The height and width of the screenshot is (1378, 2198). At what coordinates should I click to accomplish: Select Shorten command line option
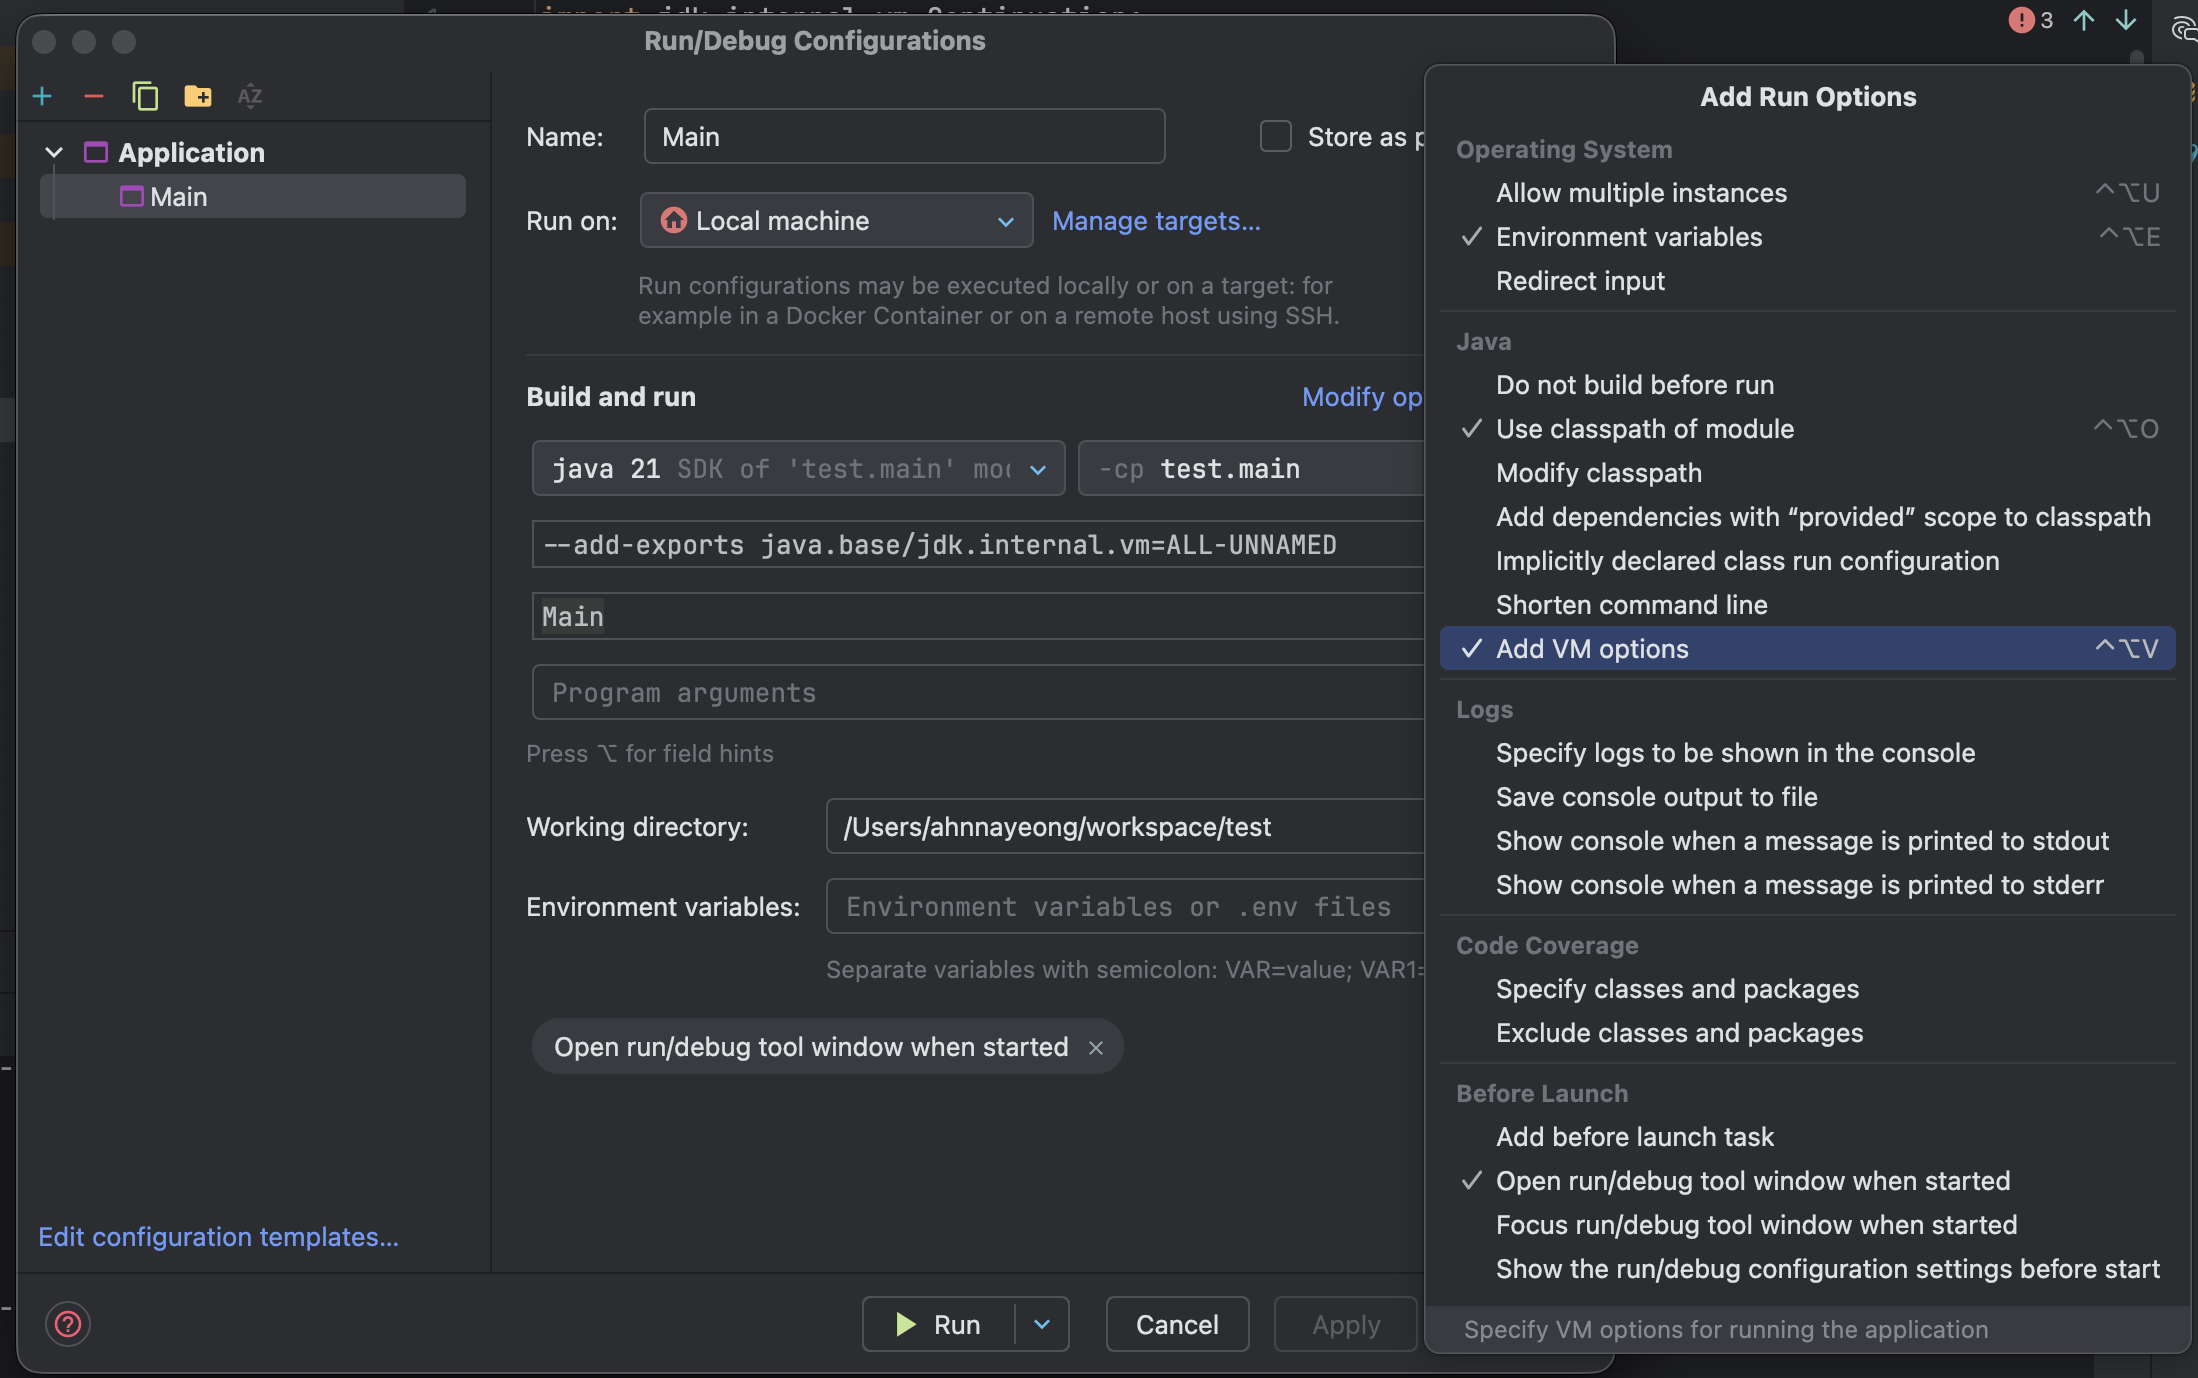(1631, 605)
